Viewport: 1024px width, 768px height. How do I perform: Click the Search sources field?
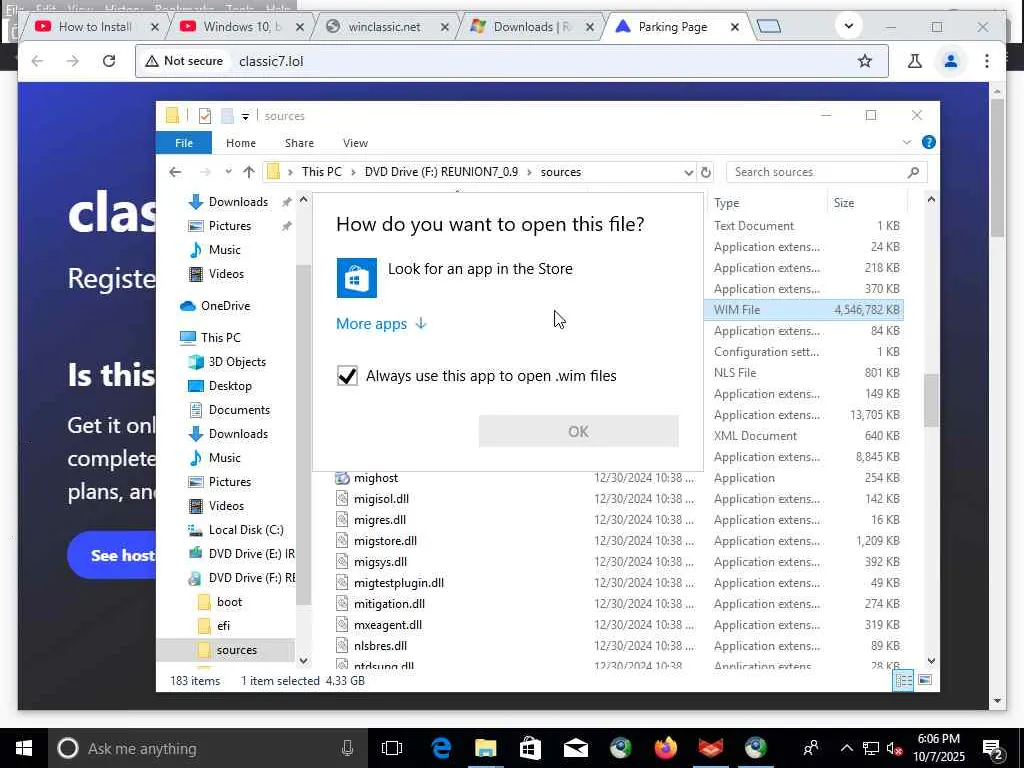tap(826, 172)
